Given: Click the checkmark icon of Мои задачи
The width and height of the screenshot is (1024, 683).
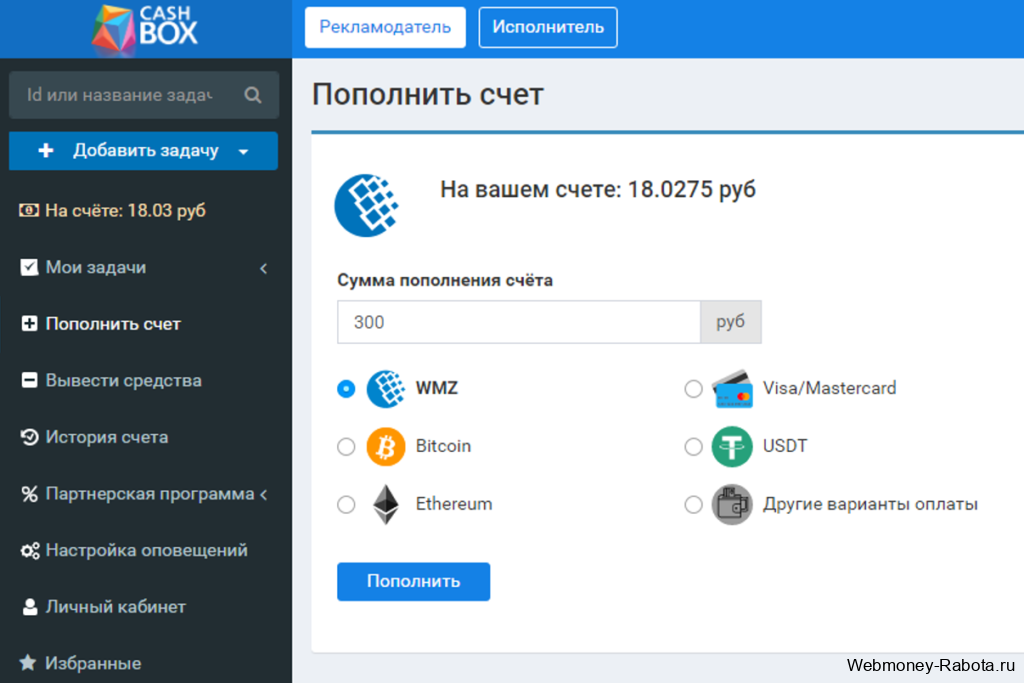Looking at the screenshot, I should [29, 267].
